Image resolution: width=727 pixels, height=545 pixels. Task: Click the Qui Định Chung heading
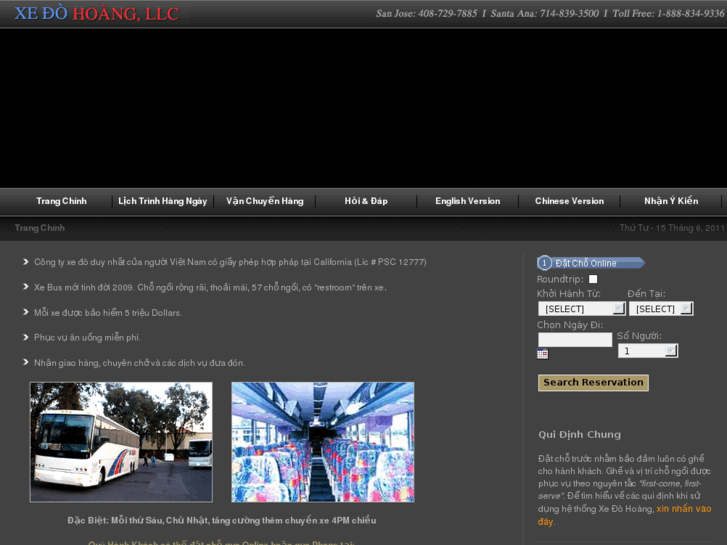(580, 435)
